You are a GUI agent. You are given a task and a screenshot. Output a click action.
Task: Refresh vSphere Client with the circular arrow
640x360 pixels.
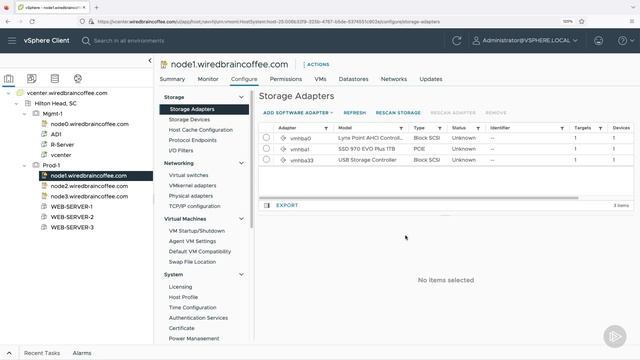coord(457,40)
